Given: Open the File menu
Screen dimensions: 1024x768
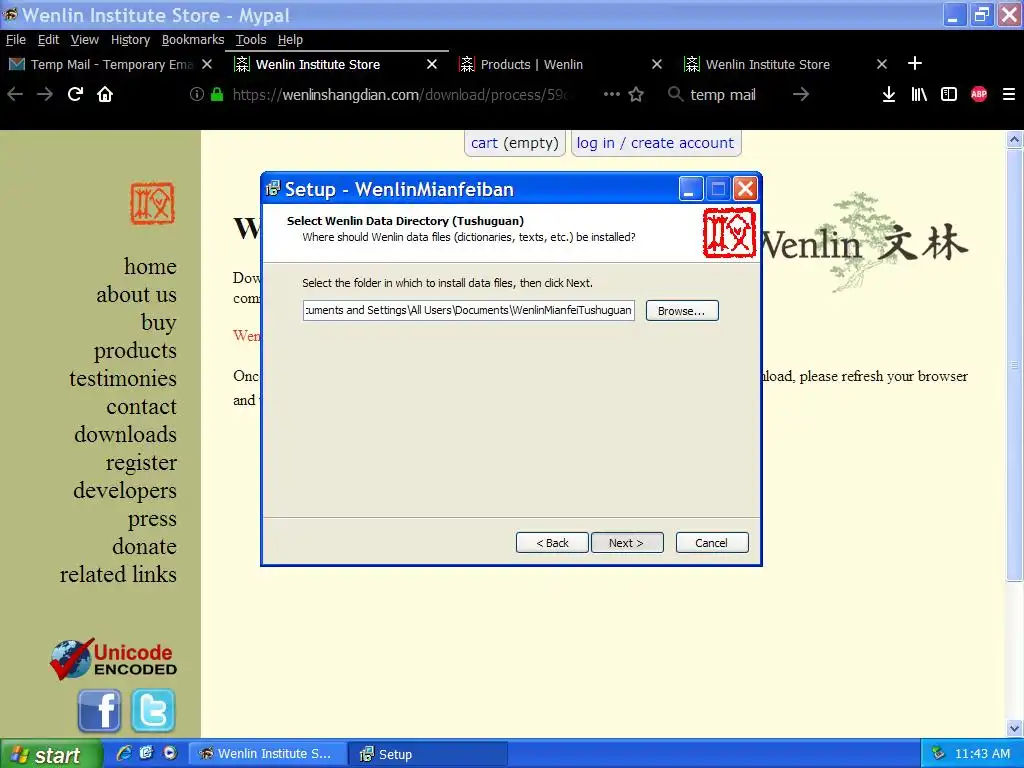Looking at the screenshot, I should point(16,40).
